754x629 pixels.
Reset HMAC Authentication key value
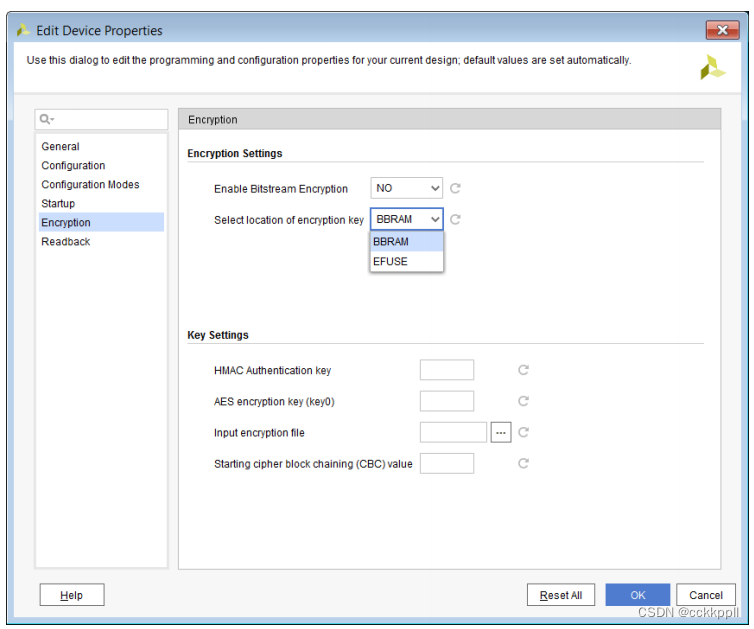(x=523, y=370)
